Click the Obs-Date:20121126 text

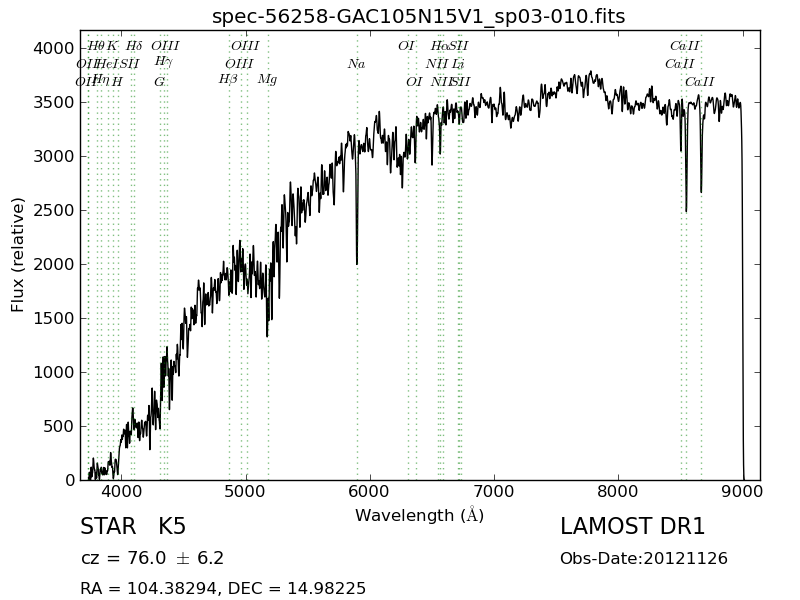644,558
